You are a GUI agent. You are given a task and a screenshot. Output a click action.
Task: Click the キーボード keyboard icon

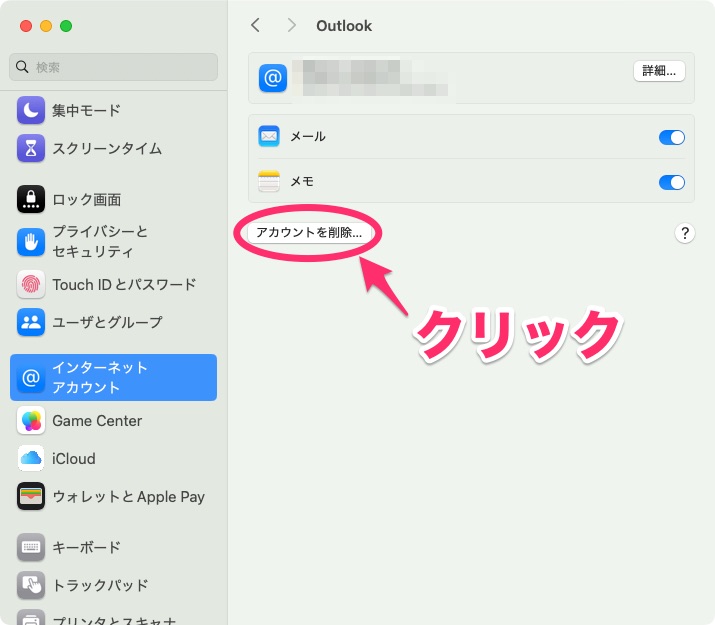[x=31, y=547]
